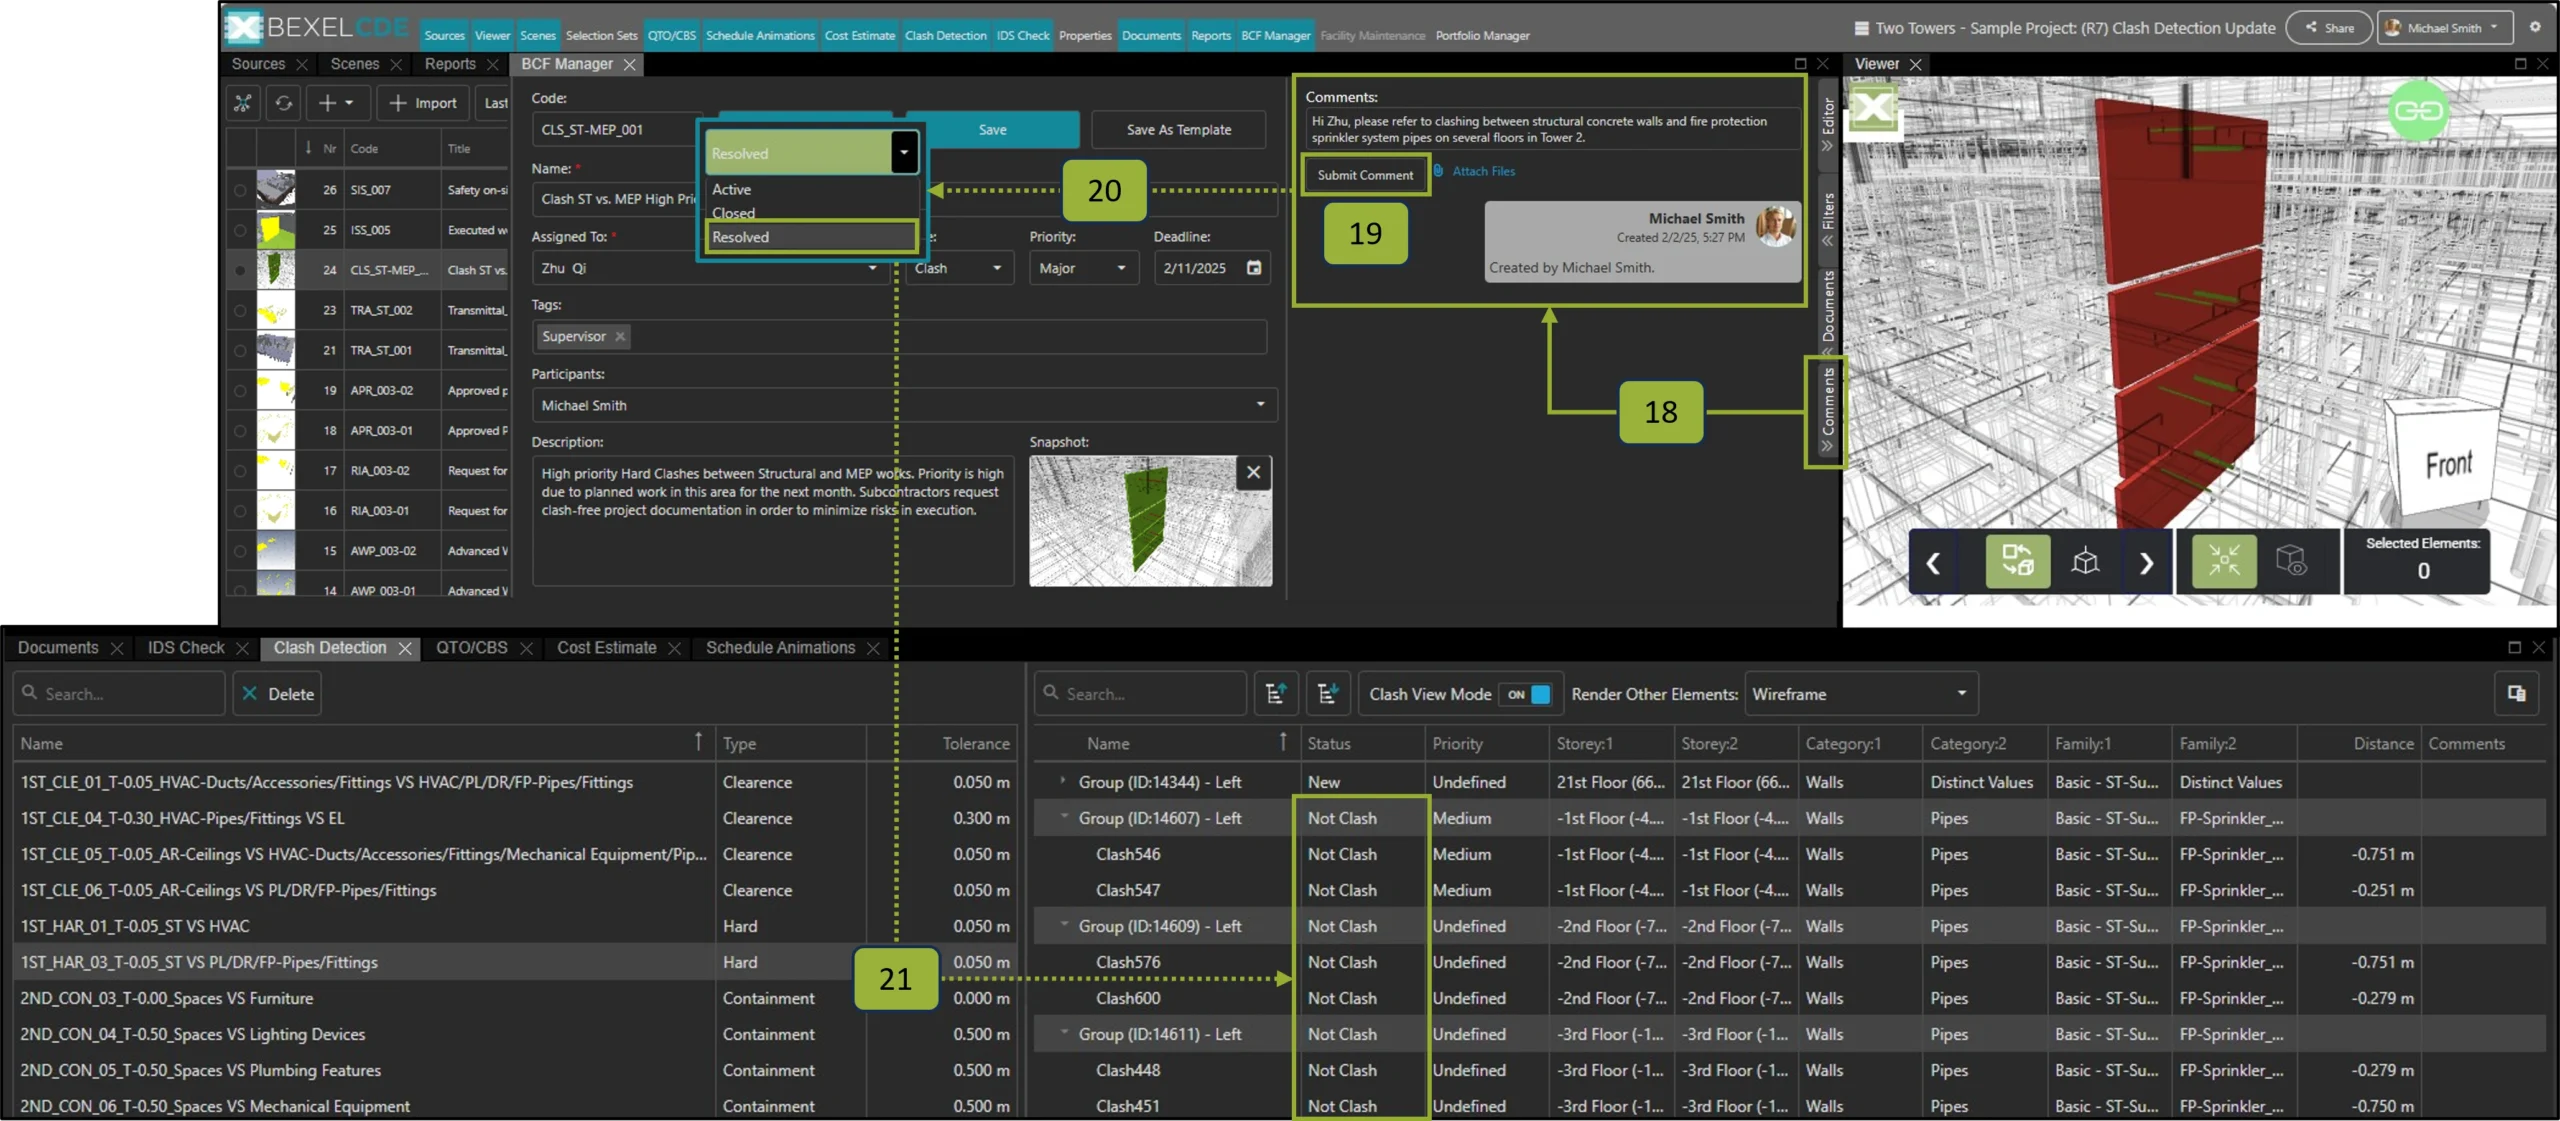Choose Active in the status list

point(811,189)
